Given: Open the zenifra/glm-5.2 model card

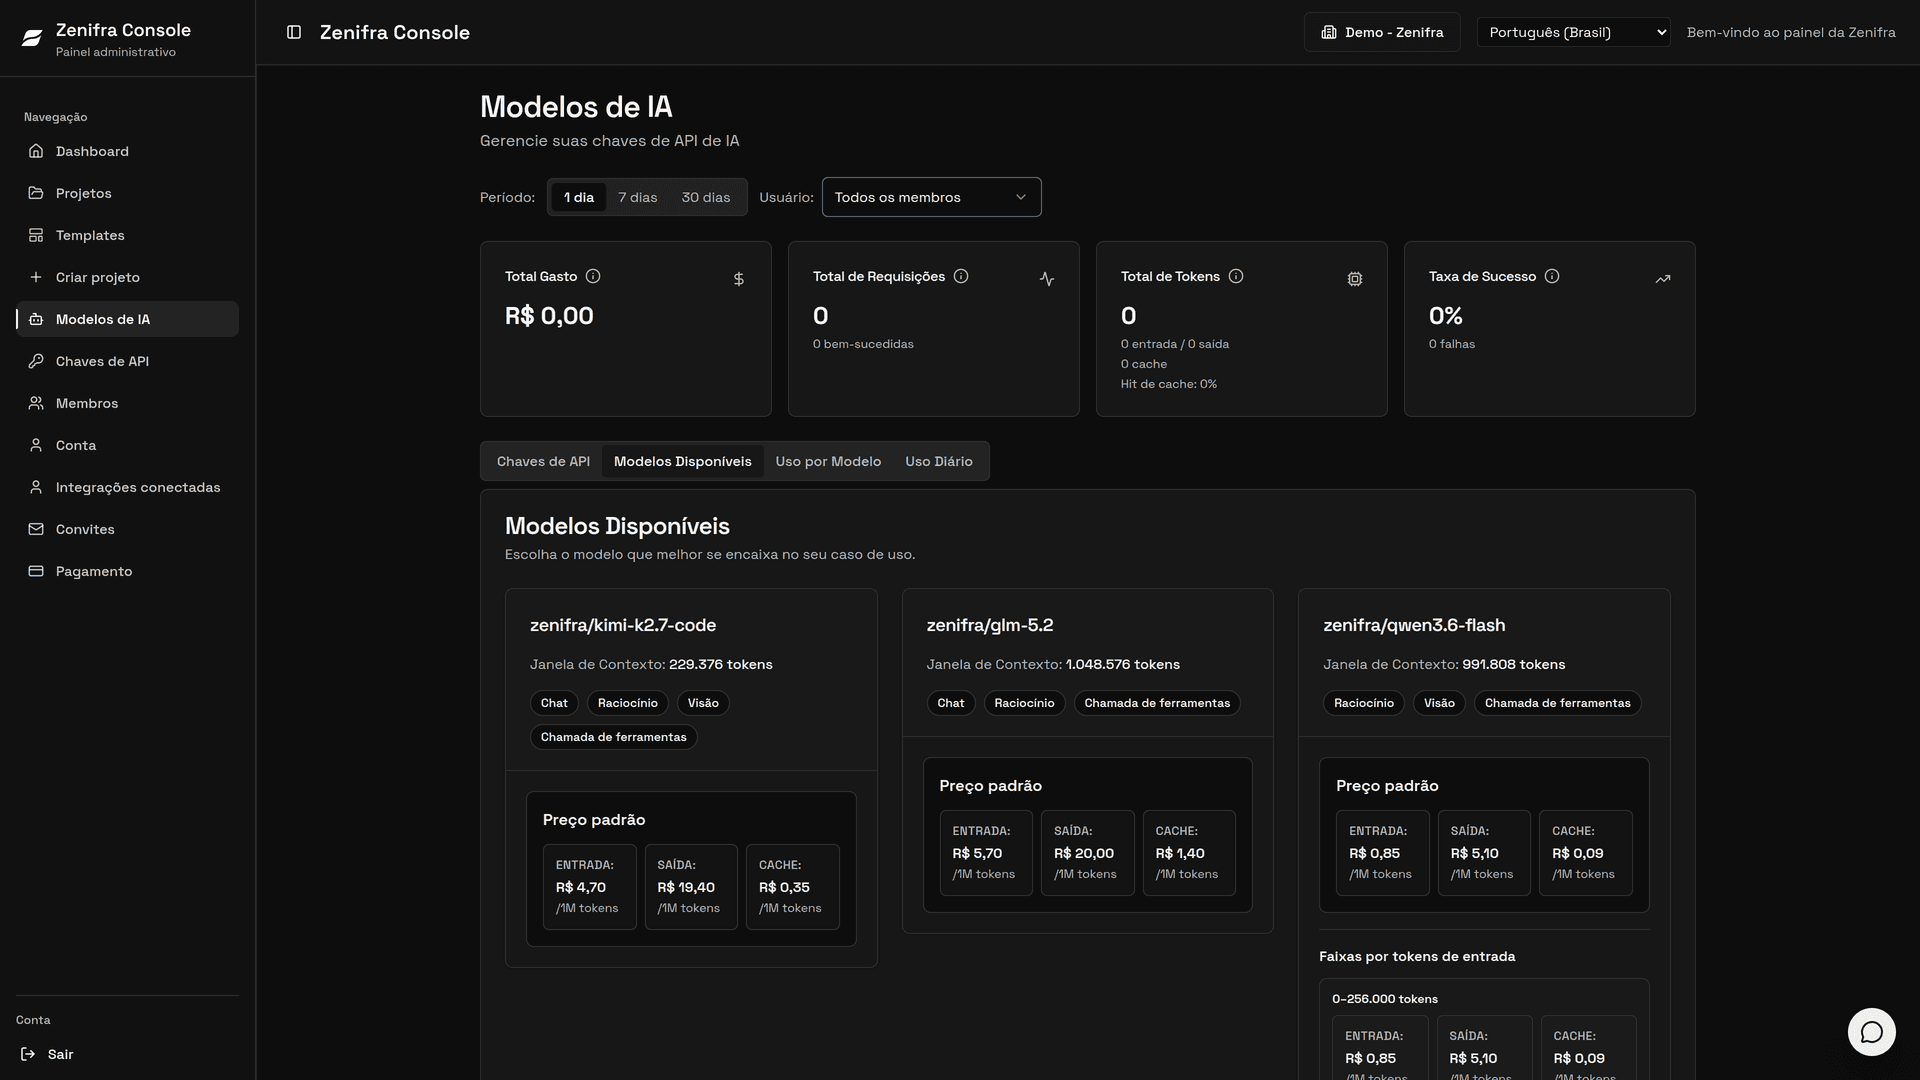Looking at the screenshot, I should [x=1087, y=761].
